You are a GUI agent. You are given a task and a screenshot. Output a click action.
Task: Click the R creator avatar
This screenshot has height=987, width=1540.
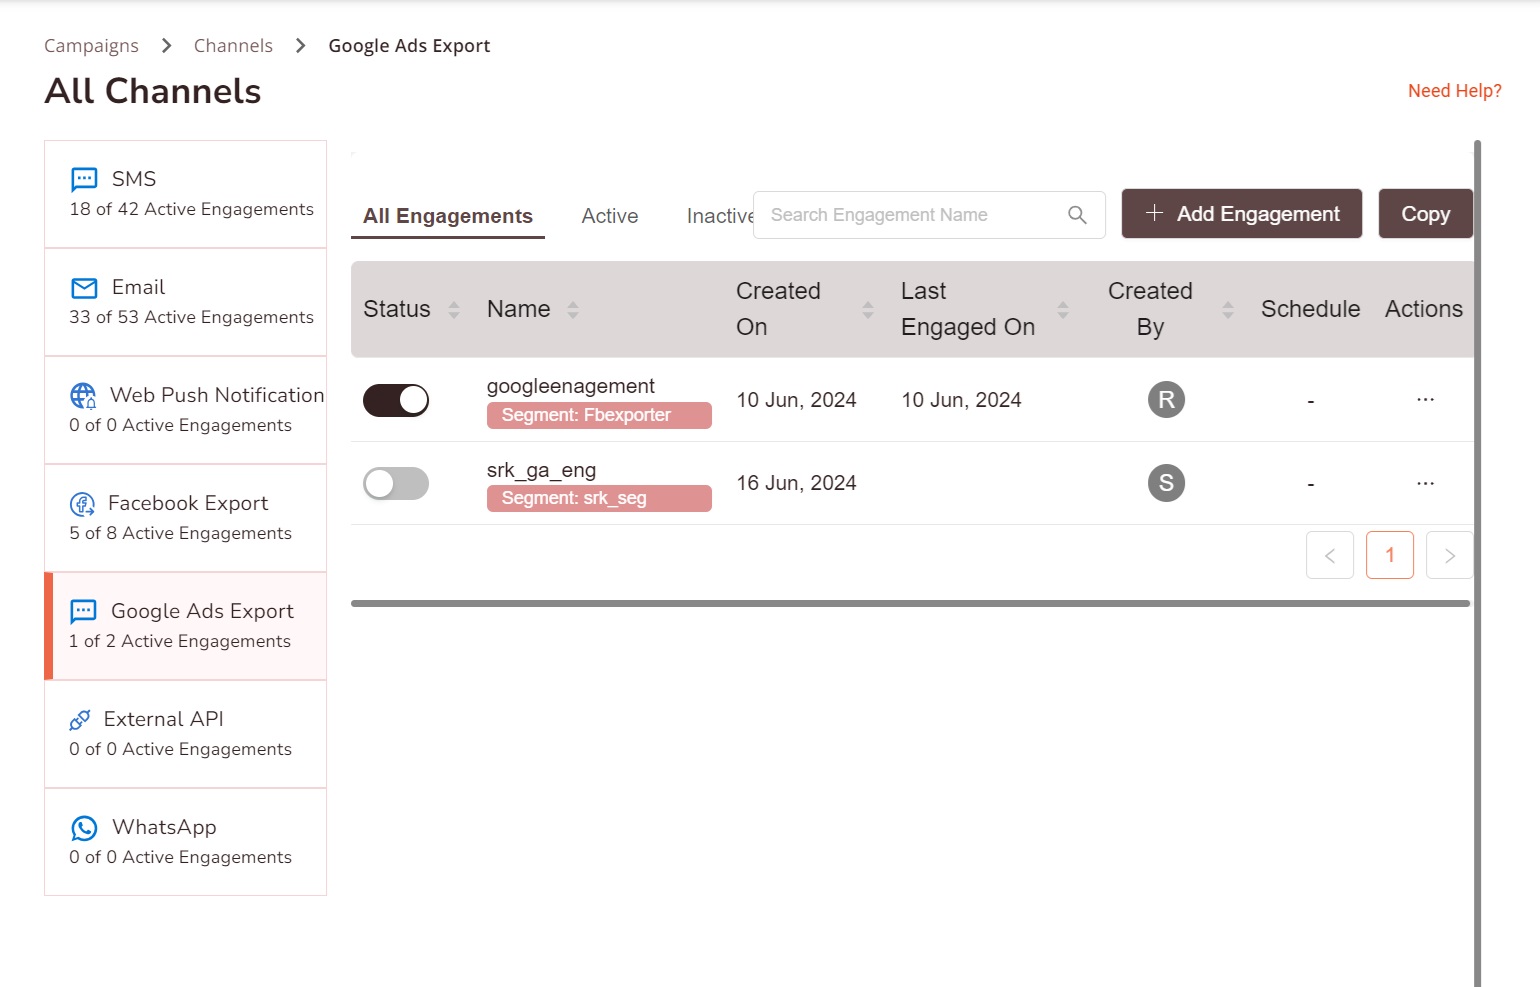pos(1166,400)
